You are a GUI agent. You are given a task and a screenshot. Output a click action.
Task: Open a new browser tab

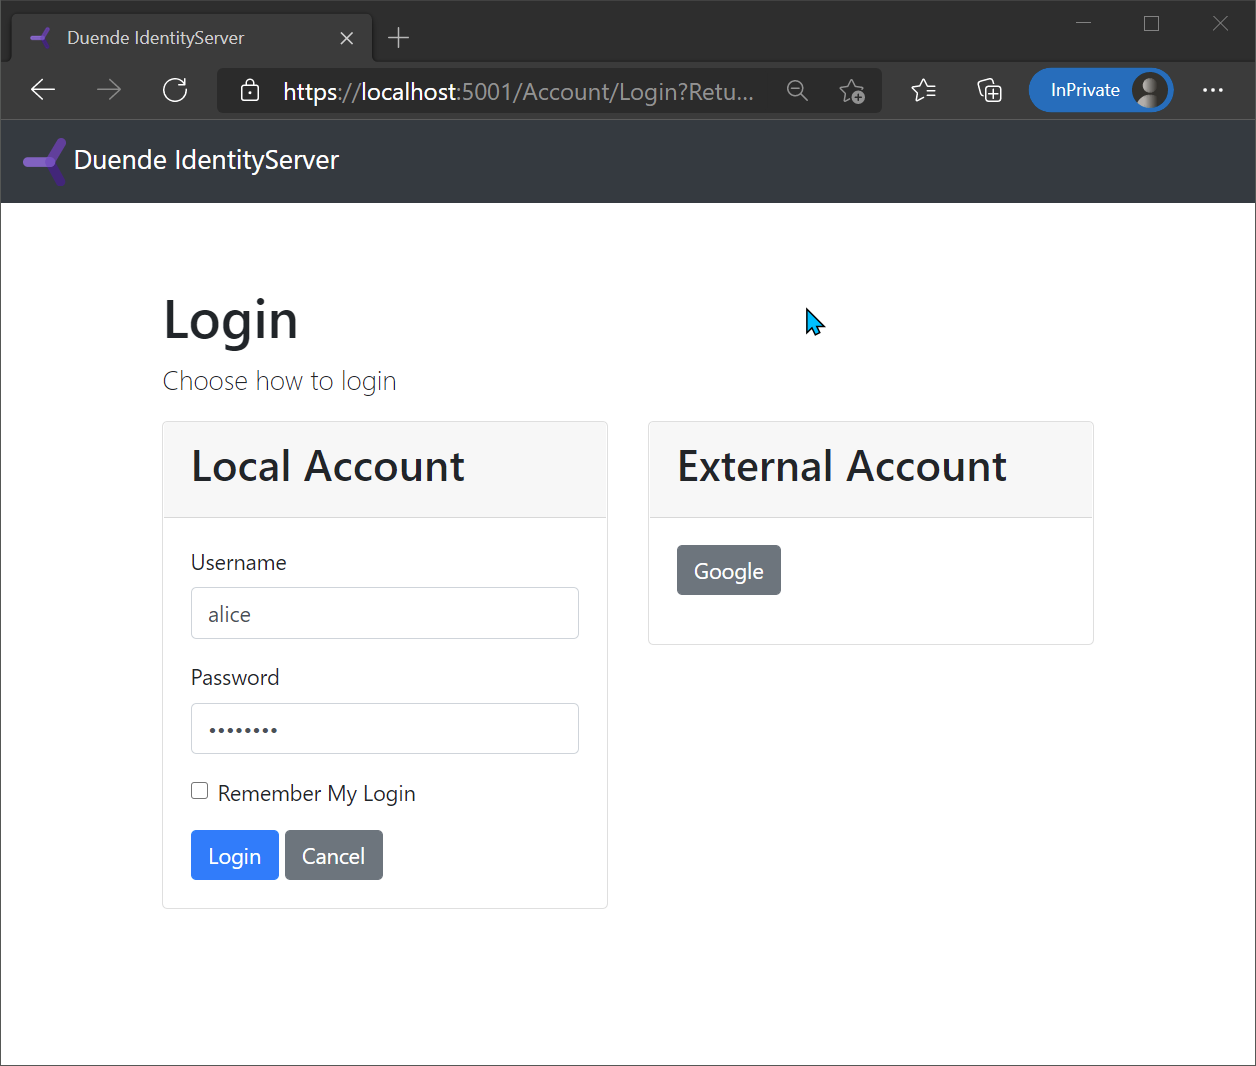(398, 38)
